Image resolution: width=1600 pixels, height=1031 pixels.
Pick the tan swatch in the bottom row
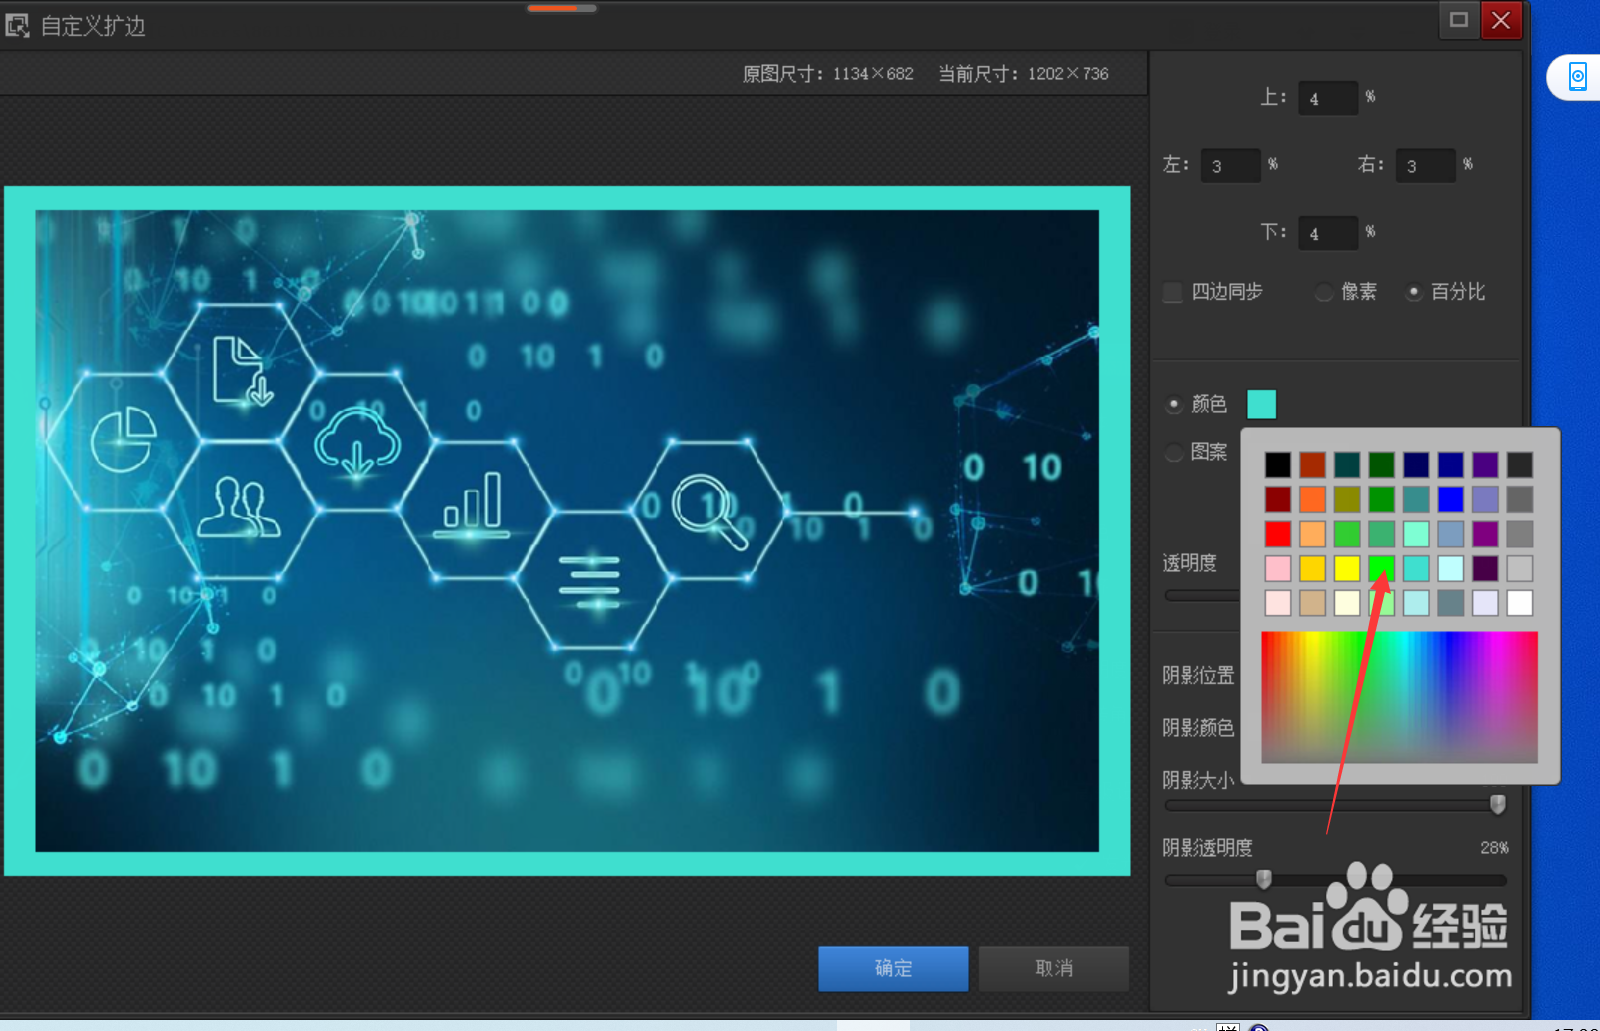[1312, 603]
